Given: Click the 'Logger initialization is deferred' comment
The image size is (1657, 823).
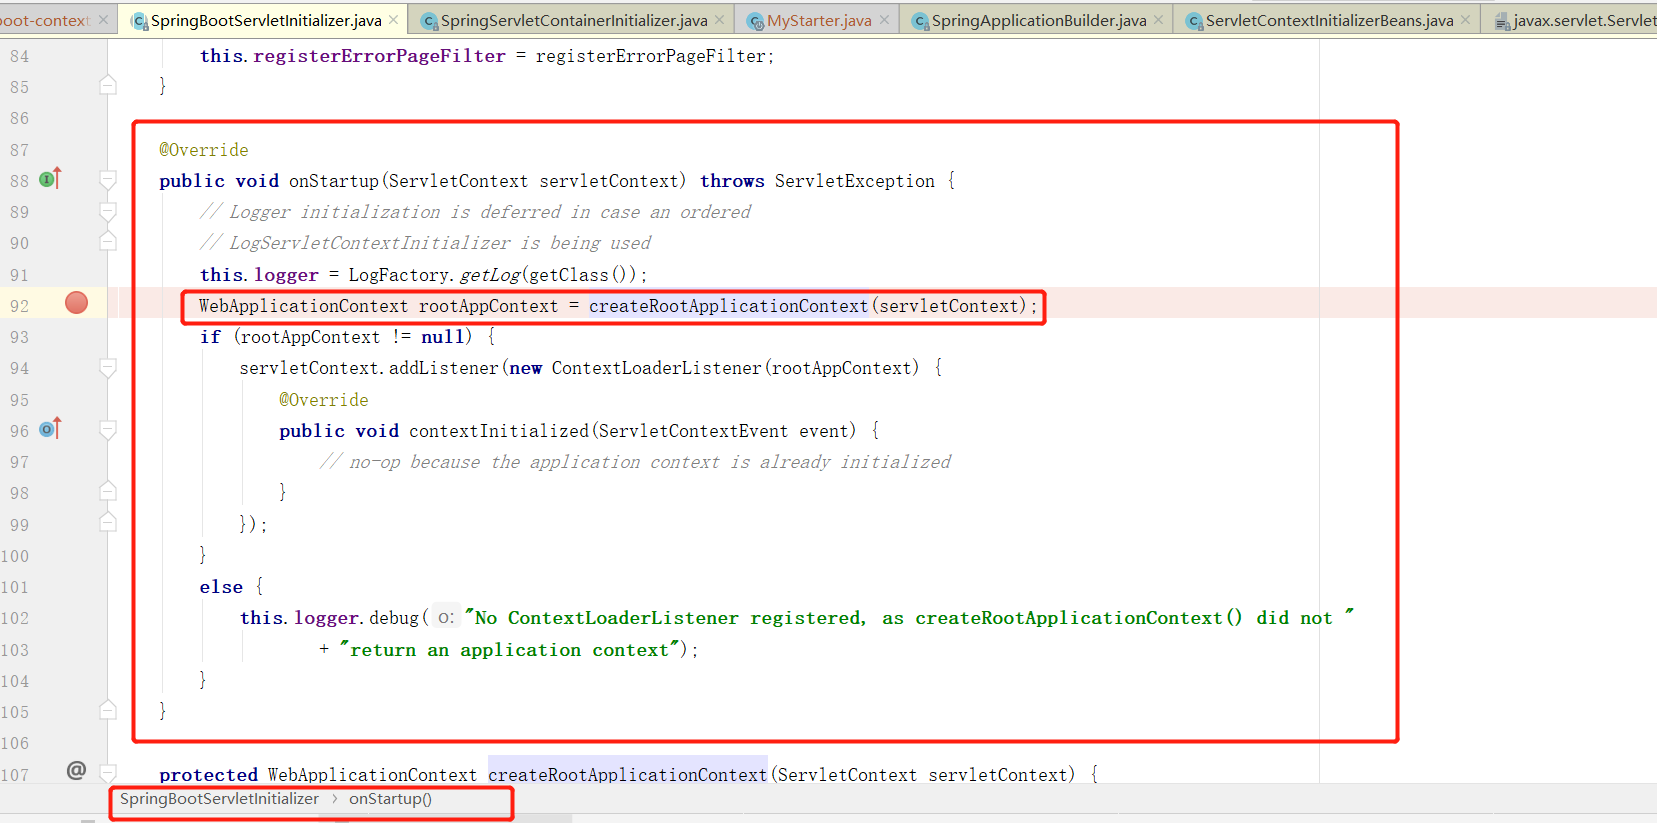Looking at the screenshot, I should click(475, 212).
